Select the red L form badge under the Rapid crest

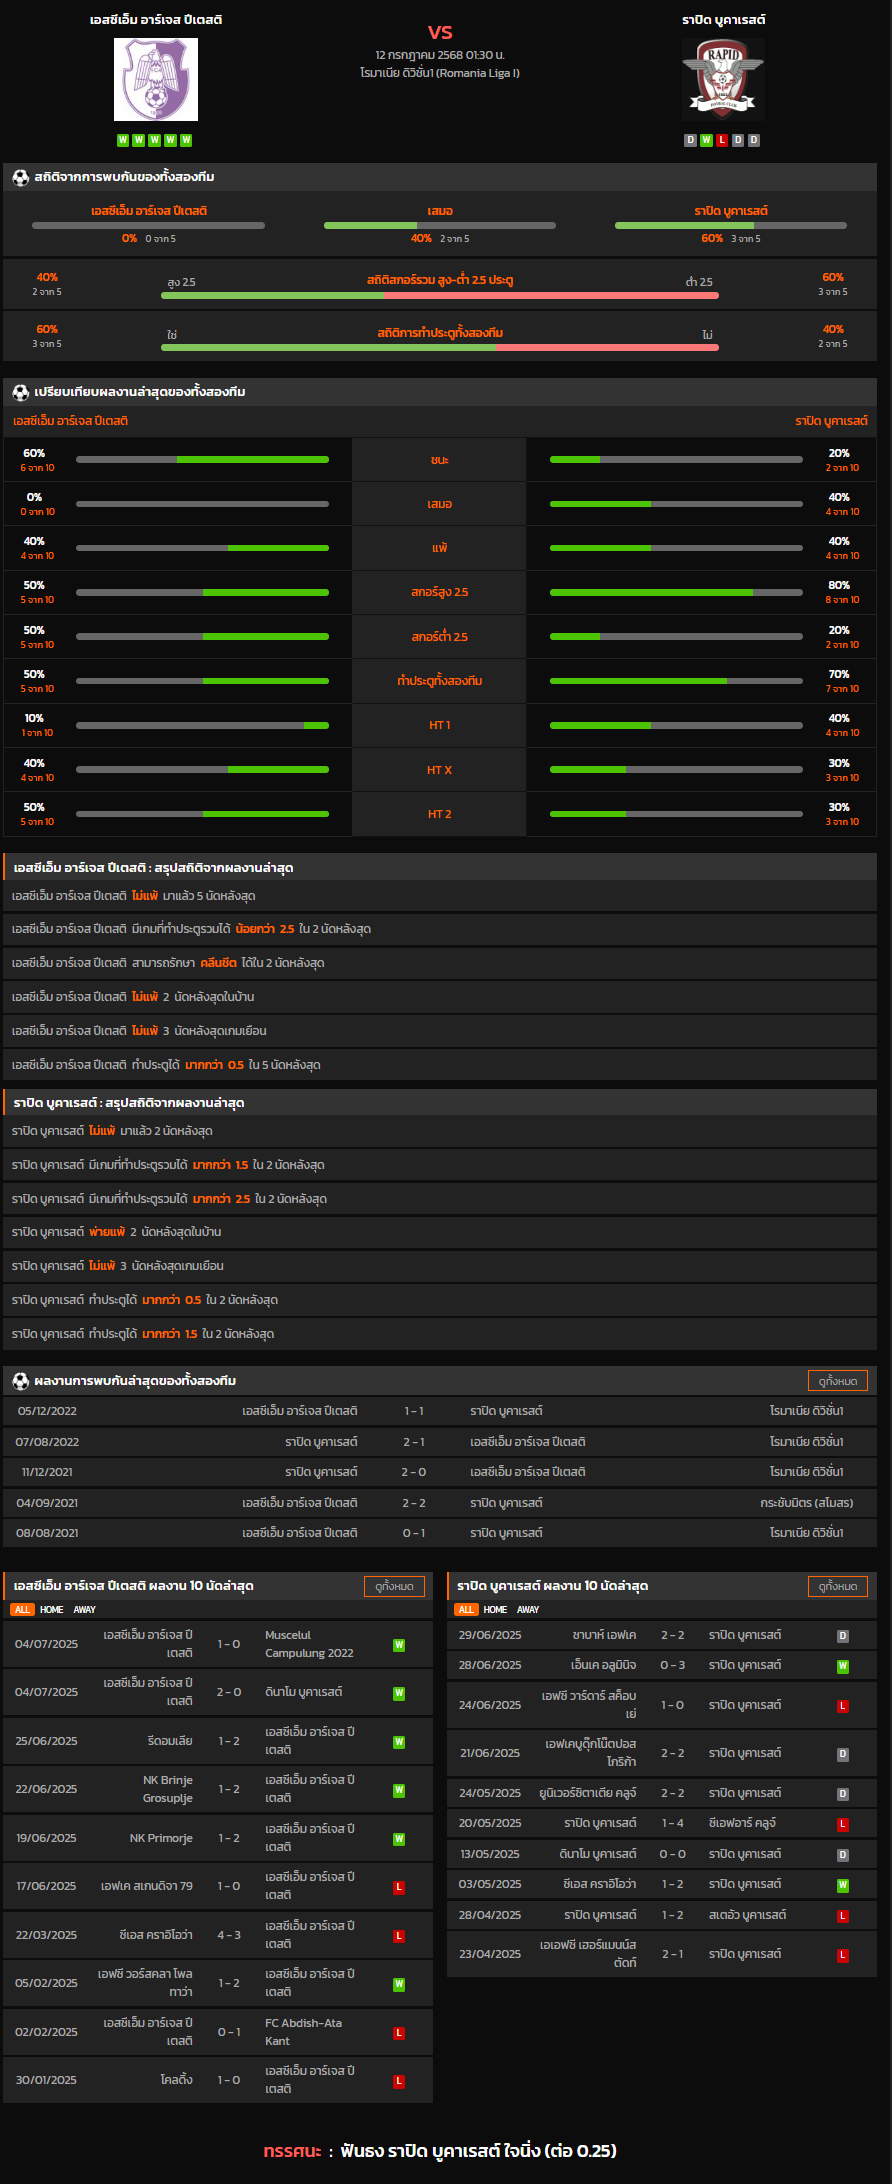coord(722,140)
